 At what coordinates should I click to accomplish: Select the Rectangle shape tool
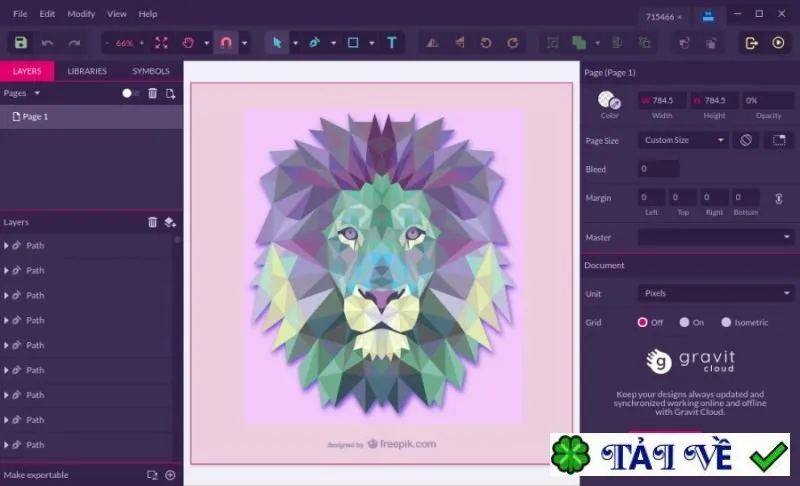tap(353, 43)
